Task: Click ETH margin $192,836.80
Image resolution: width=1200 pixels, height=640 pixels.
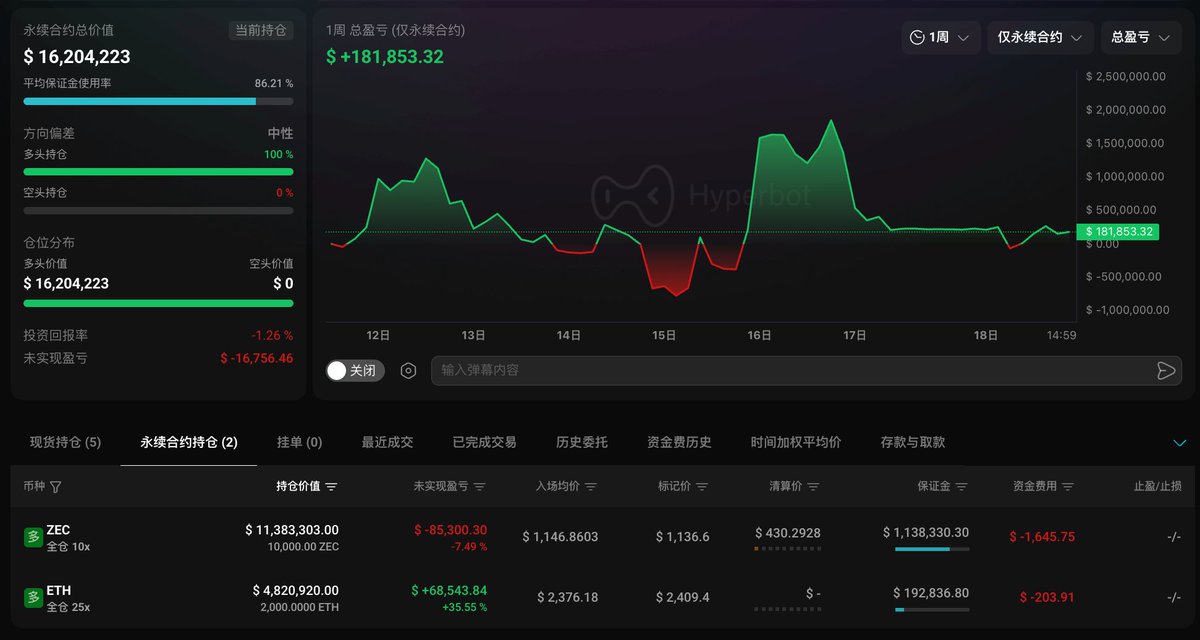Action: click(x=931, y=593)
